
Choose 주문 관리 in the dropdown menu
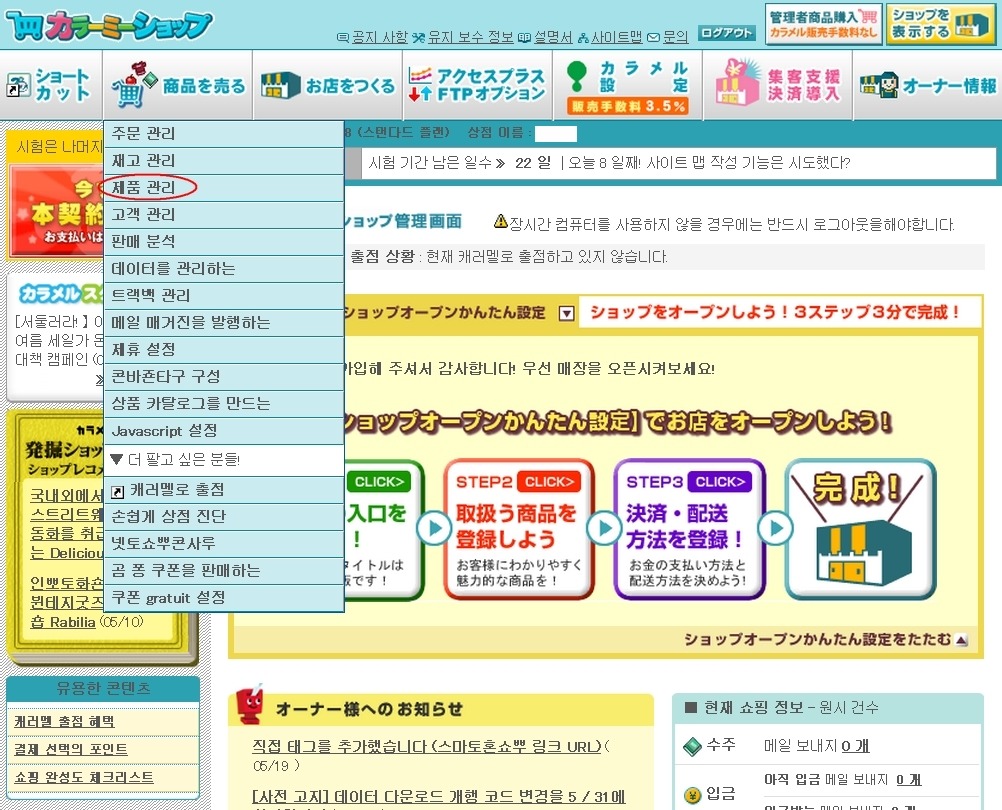[x=144, y=133]
